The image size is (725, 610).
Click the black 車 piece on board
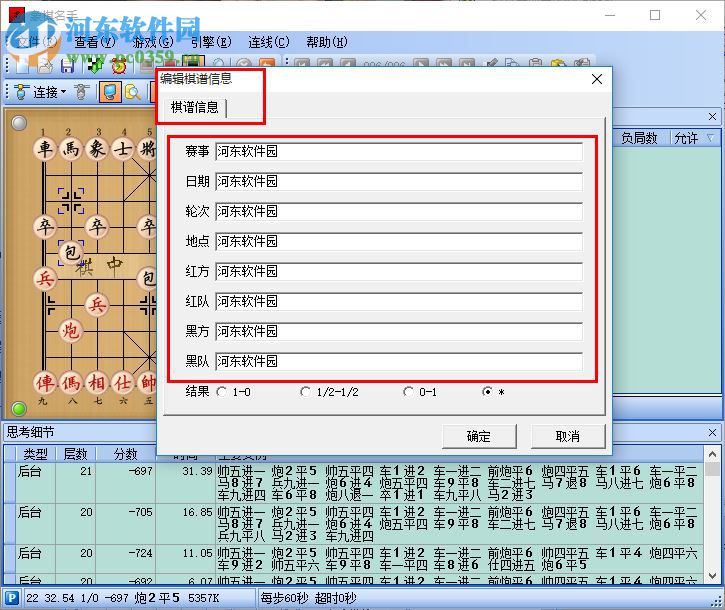coord(45,149)
